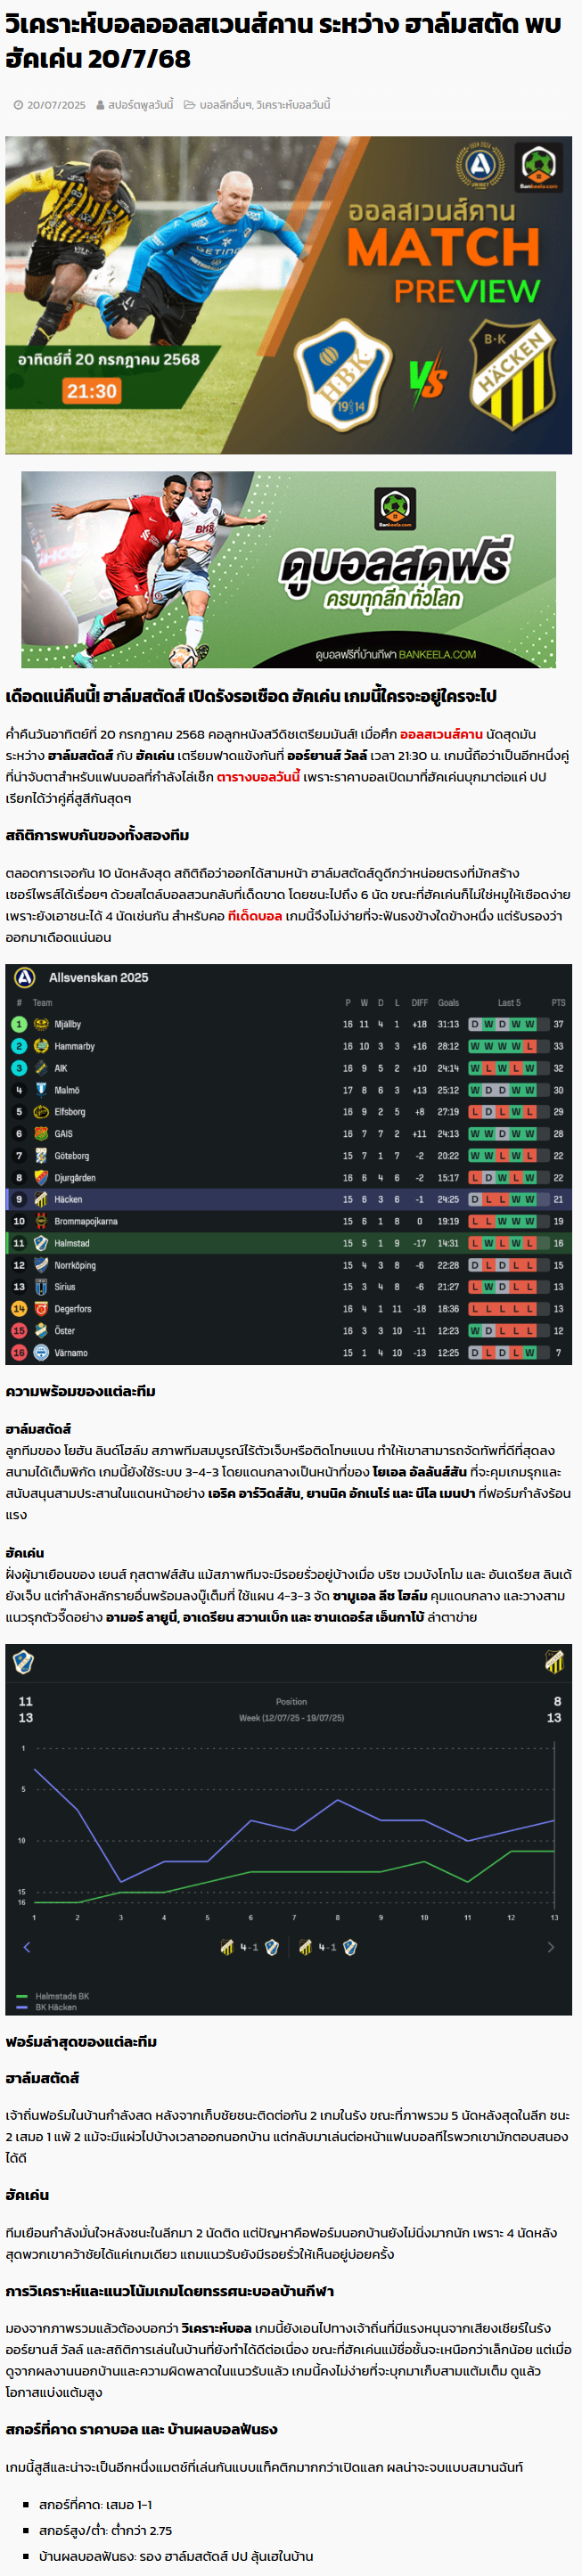
Task: Click the author user icon
Action: coord(100,105)
